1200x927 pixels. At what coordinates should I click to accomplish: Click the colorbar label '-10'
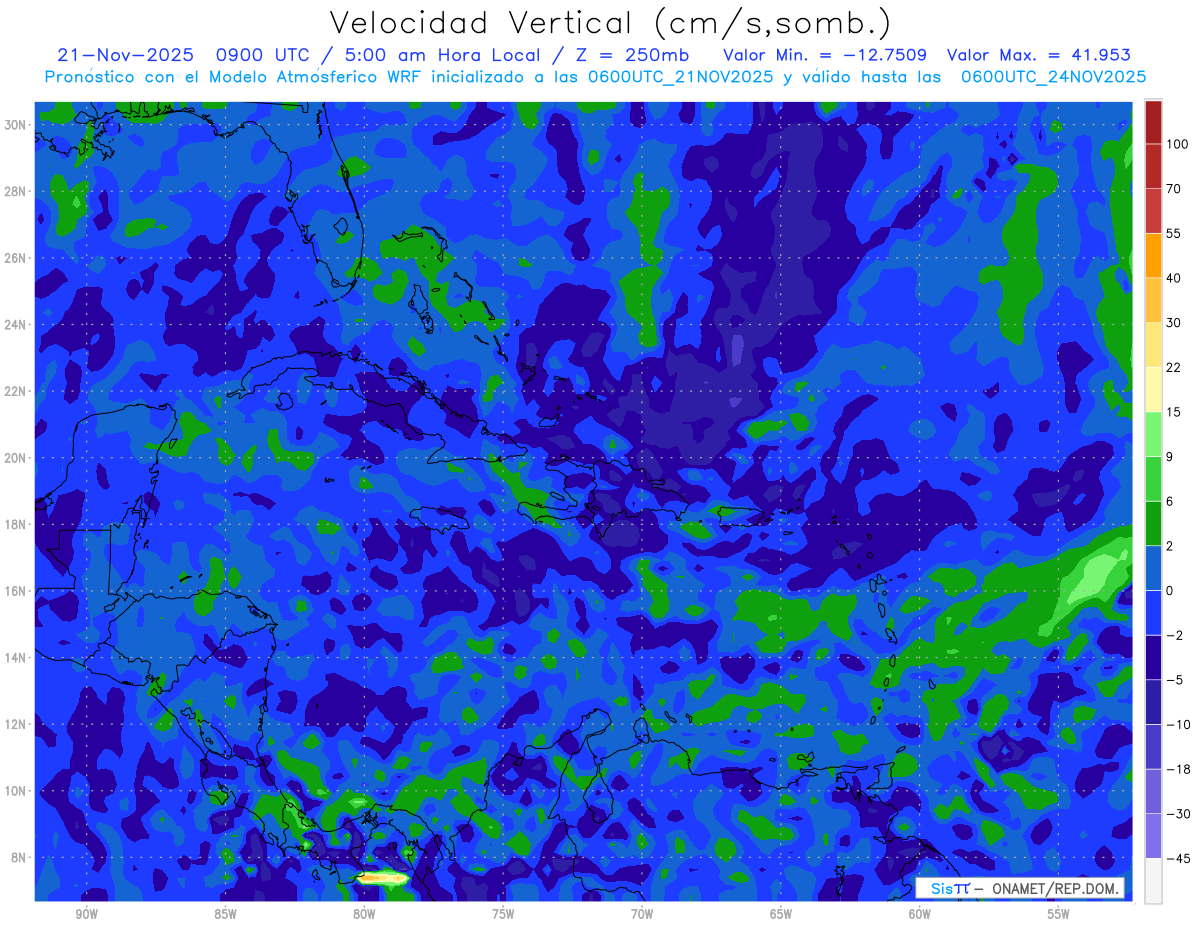[1177, 724]
